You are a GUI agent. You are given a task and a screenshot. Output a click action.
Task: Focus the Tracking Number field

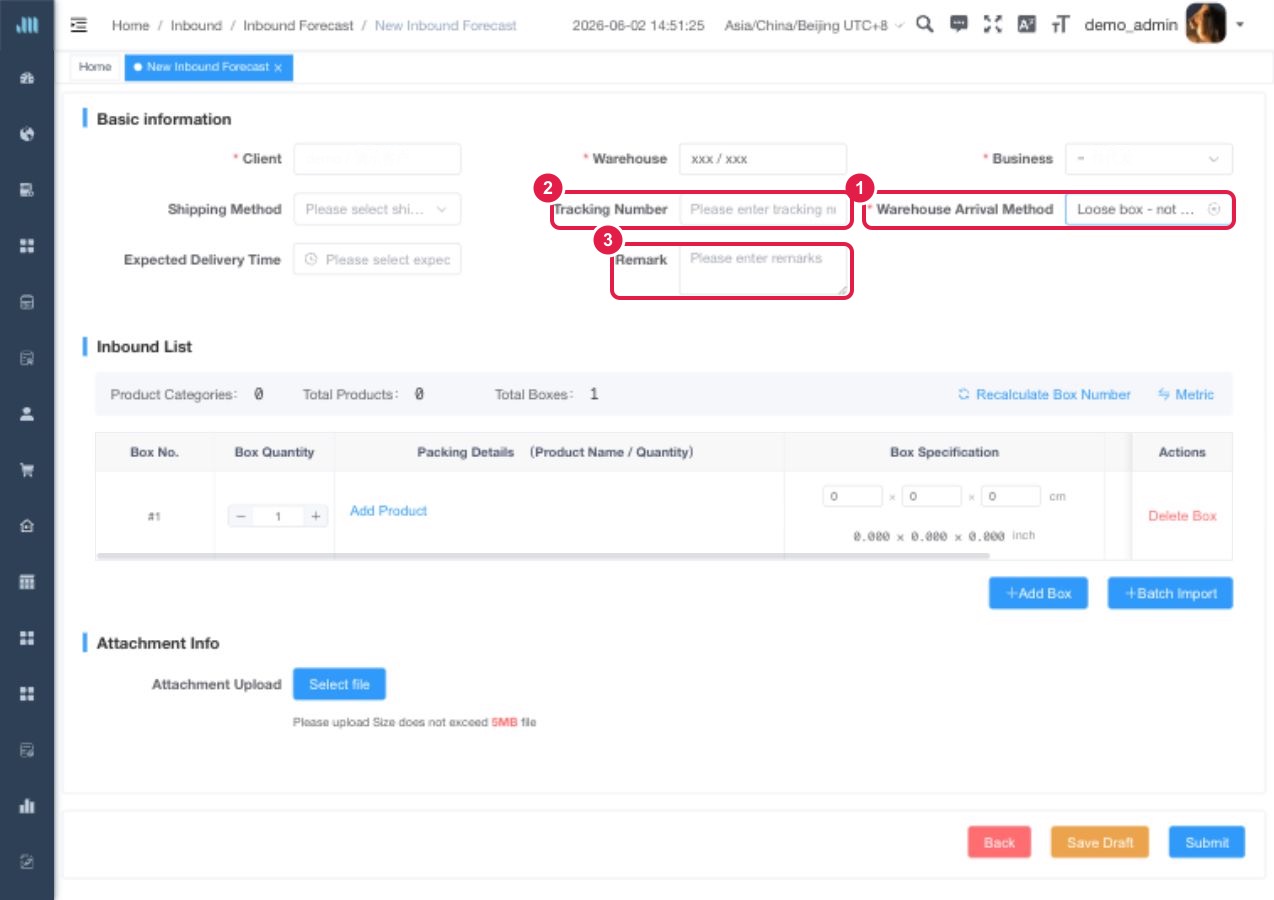pyautogui.click(x=763, y=210)
